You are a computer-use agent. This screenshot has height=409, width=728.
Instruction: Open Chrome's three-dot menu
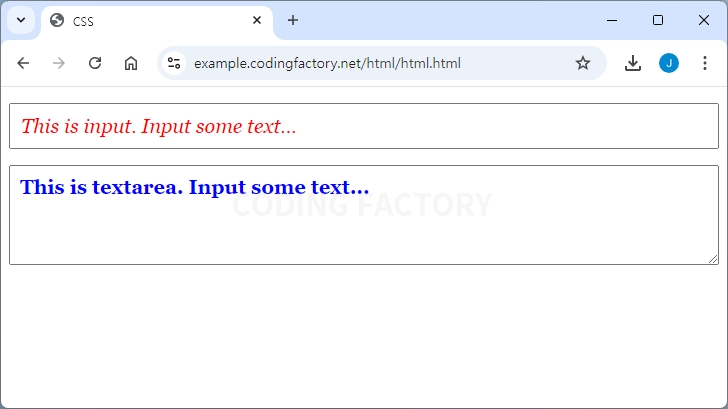(x=704, y=63)
